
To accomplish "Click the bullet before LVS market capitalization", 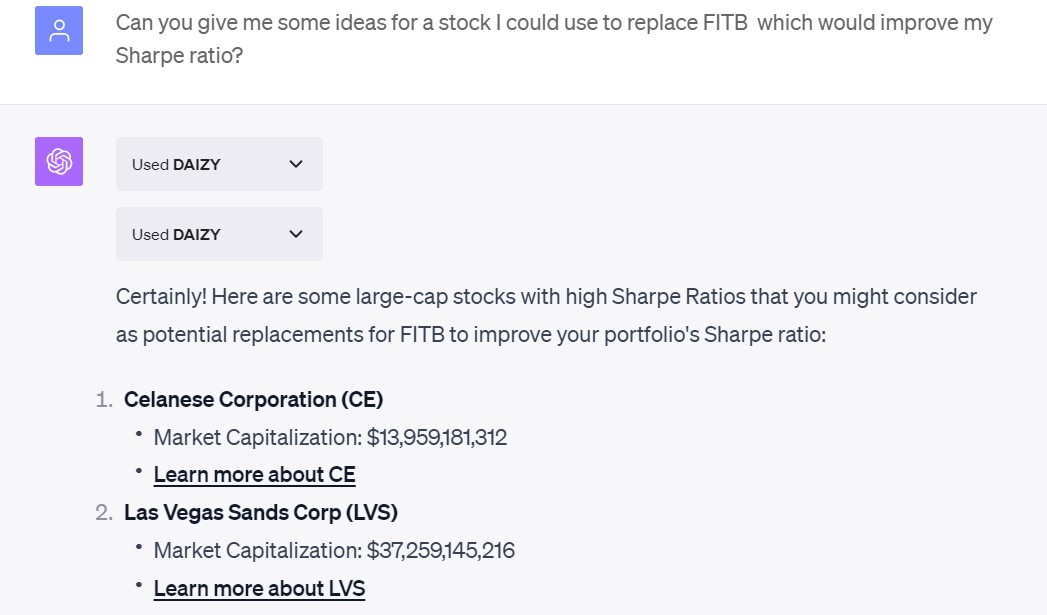I will tap(139, 548).
